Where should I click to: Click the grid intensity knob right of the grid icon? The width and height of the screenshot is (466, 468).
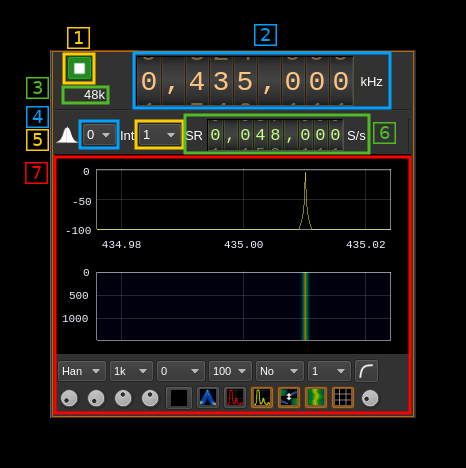point(370,398)
